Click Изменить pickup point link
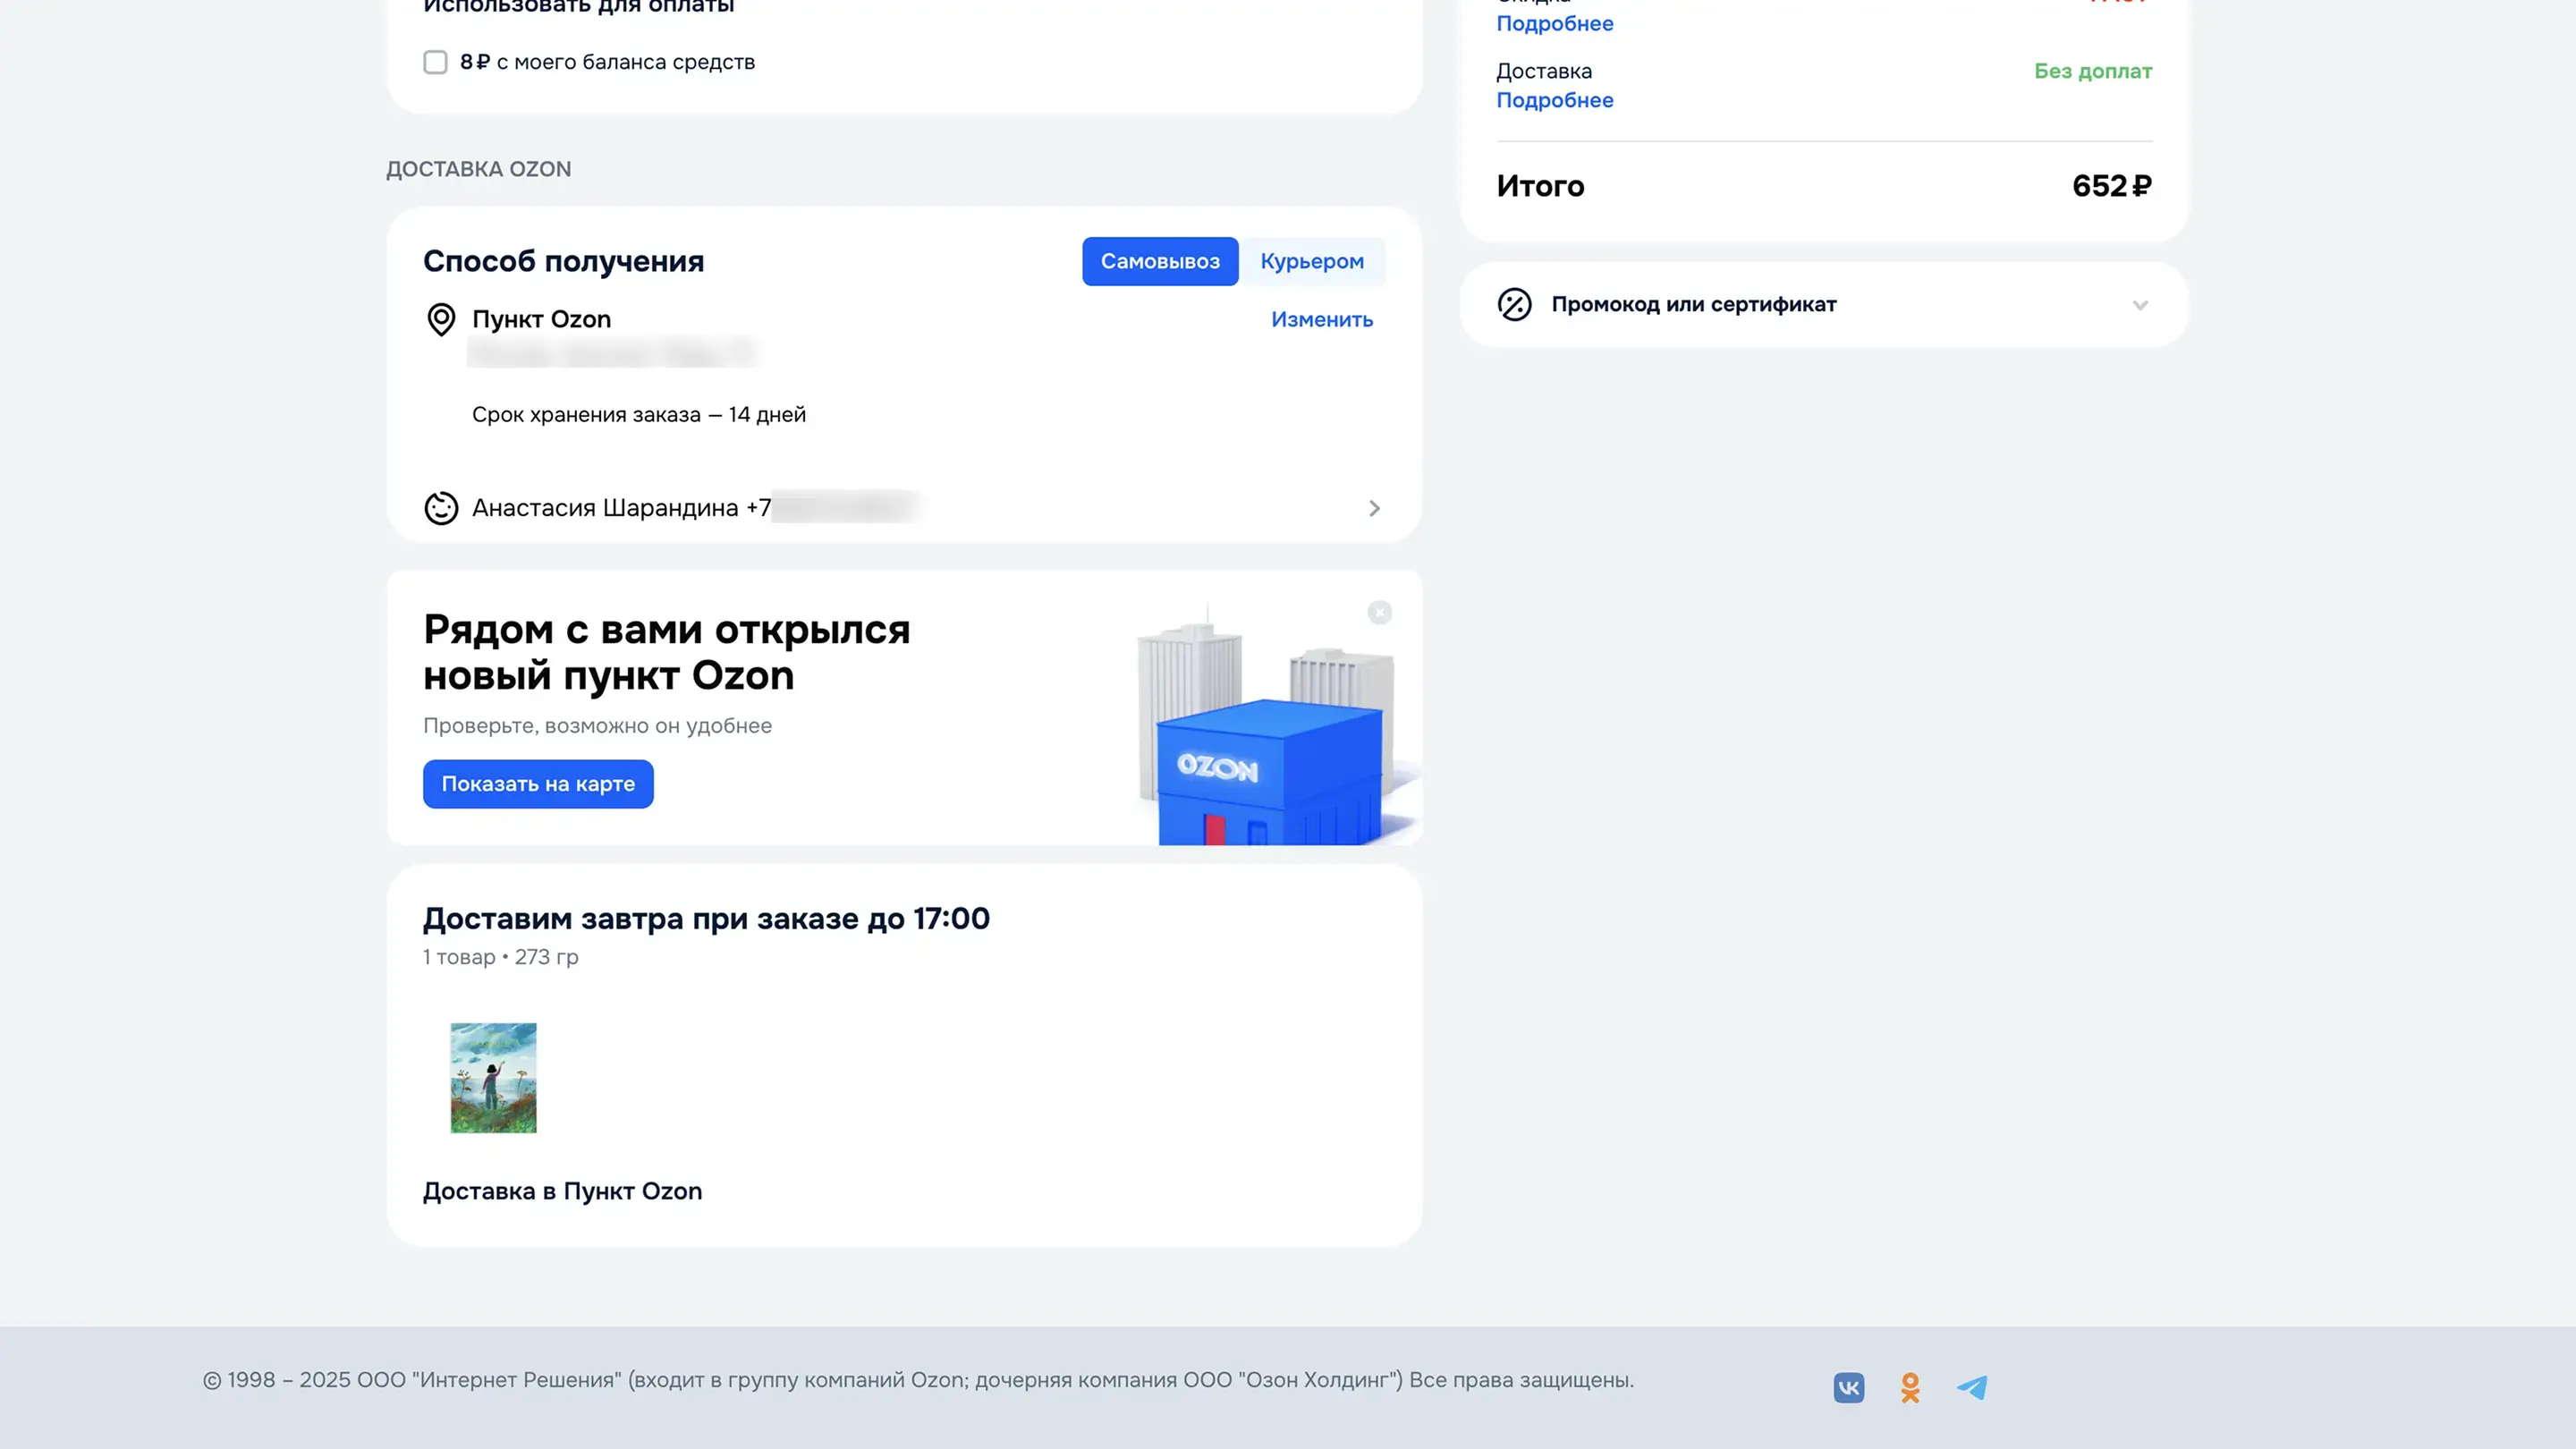This screenshot has width=2576, height=1449. click(x=1321, y=320)
